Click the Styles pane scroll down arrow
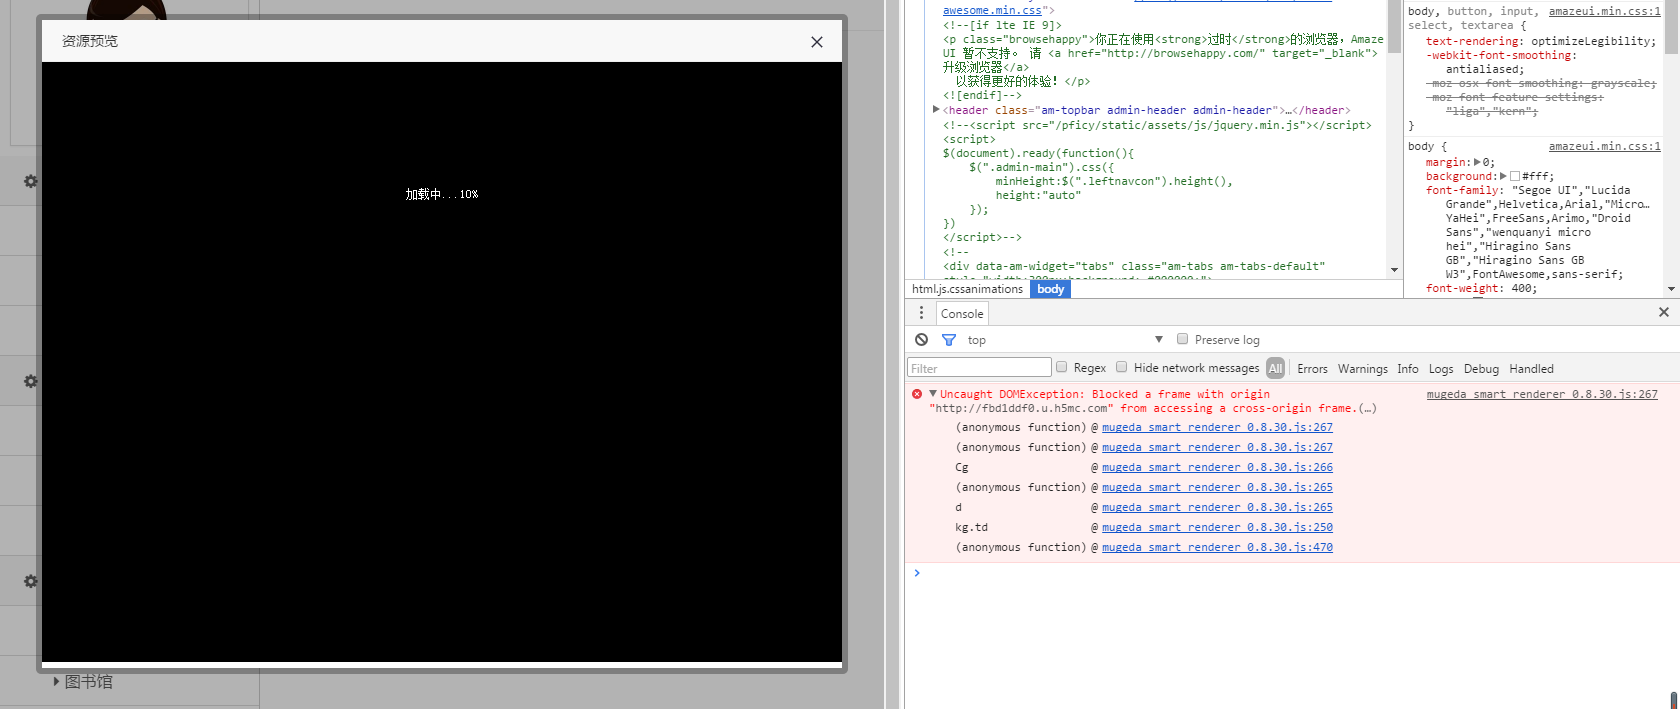Screen dimensions: 1680x709 tap(1671, 289)
